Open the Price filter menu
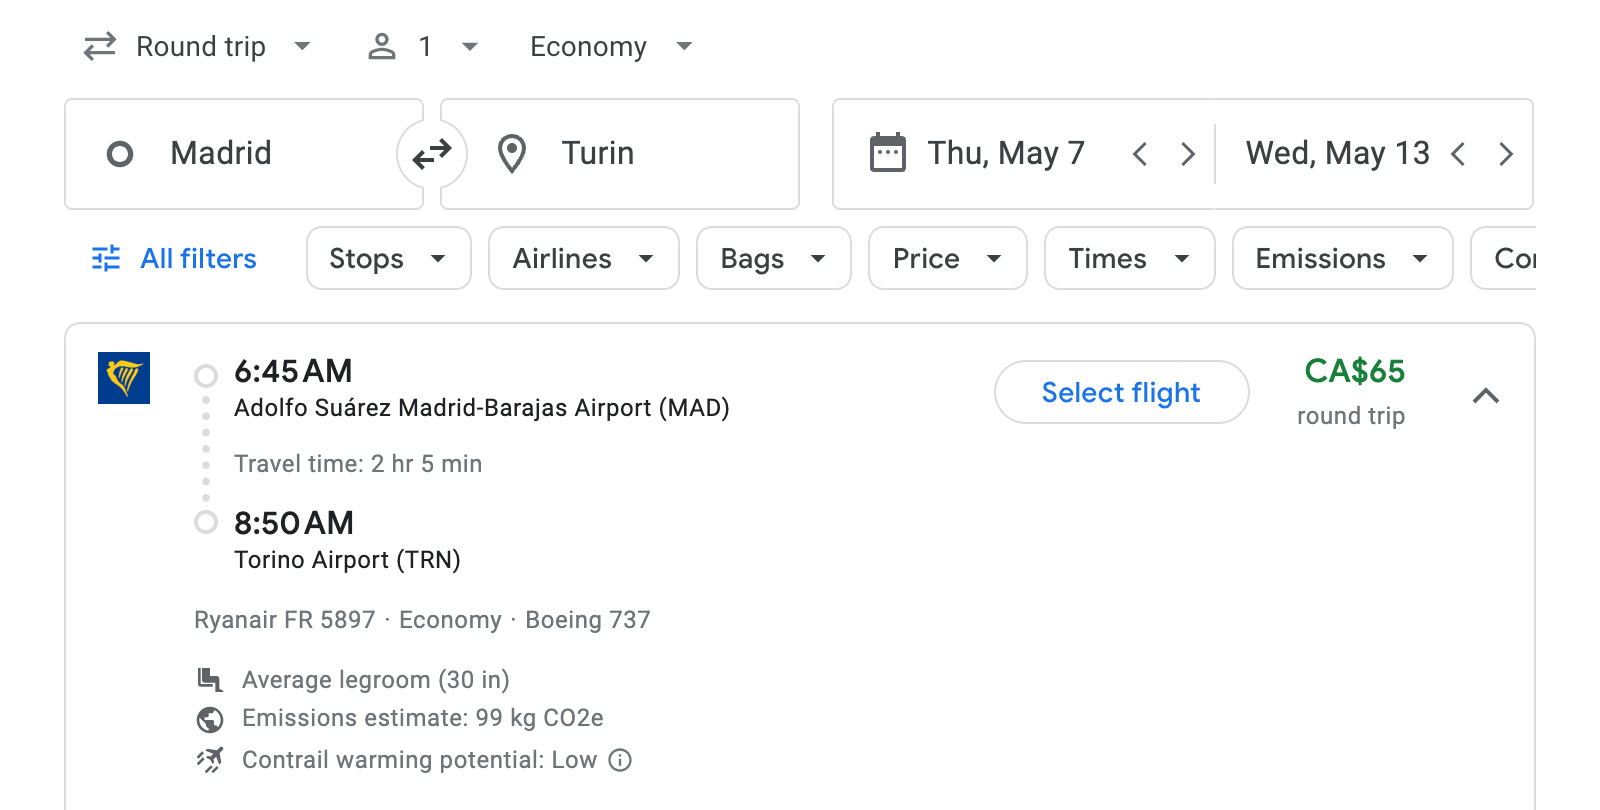The height and width of the screenshot is (810, 1600). (947, 258)
